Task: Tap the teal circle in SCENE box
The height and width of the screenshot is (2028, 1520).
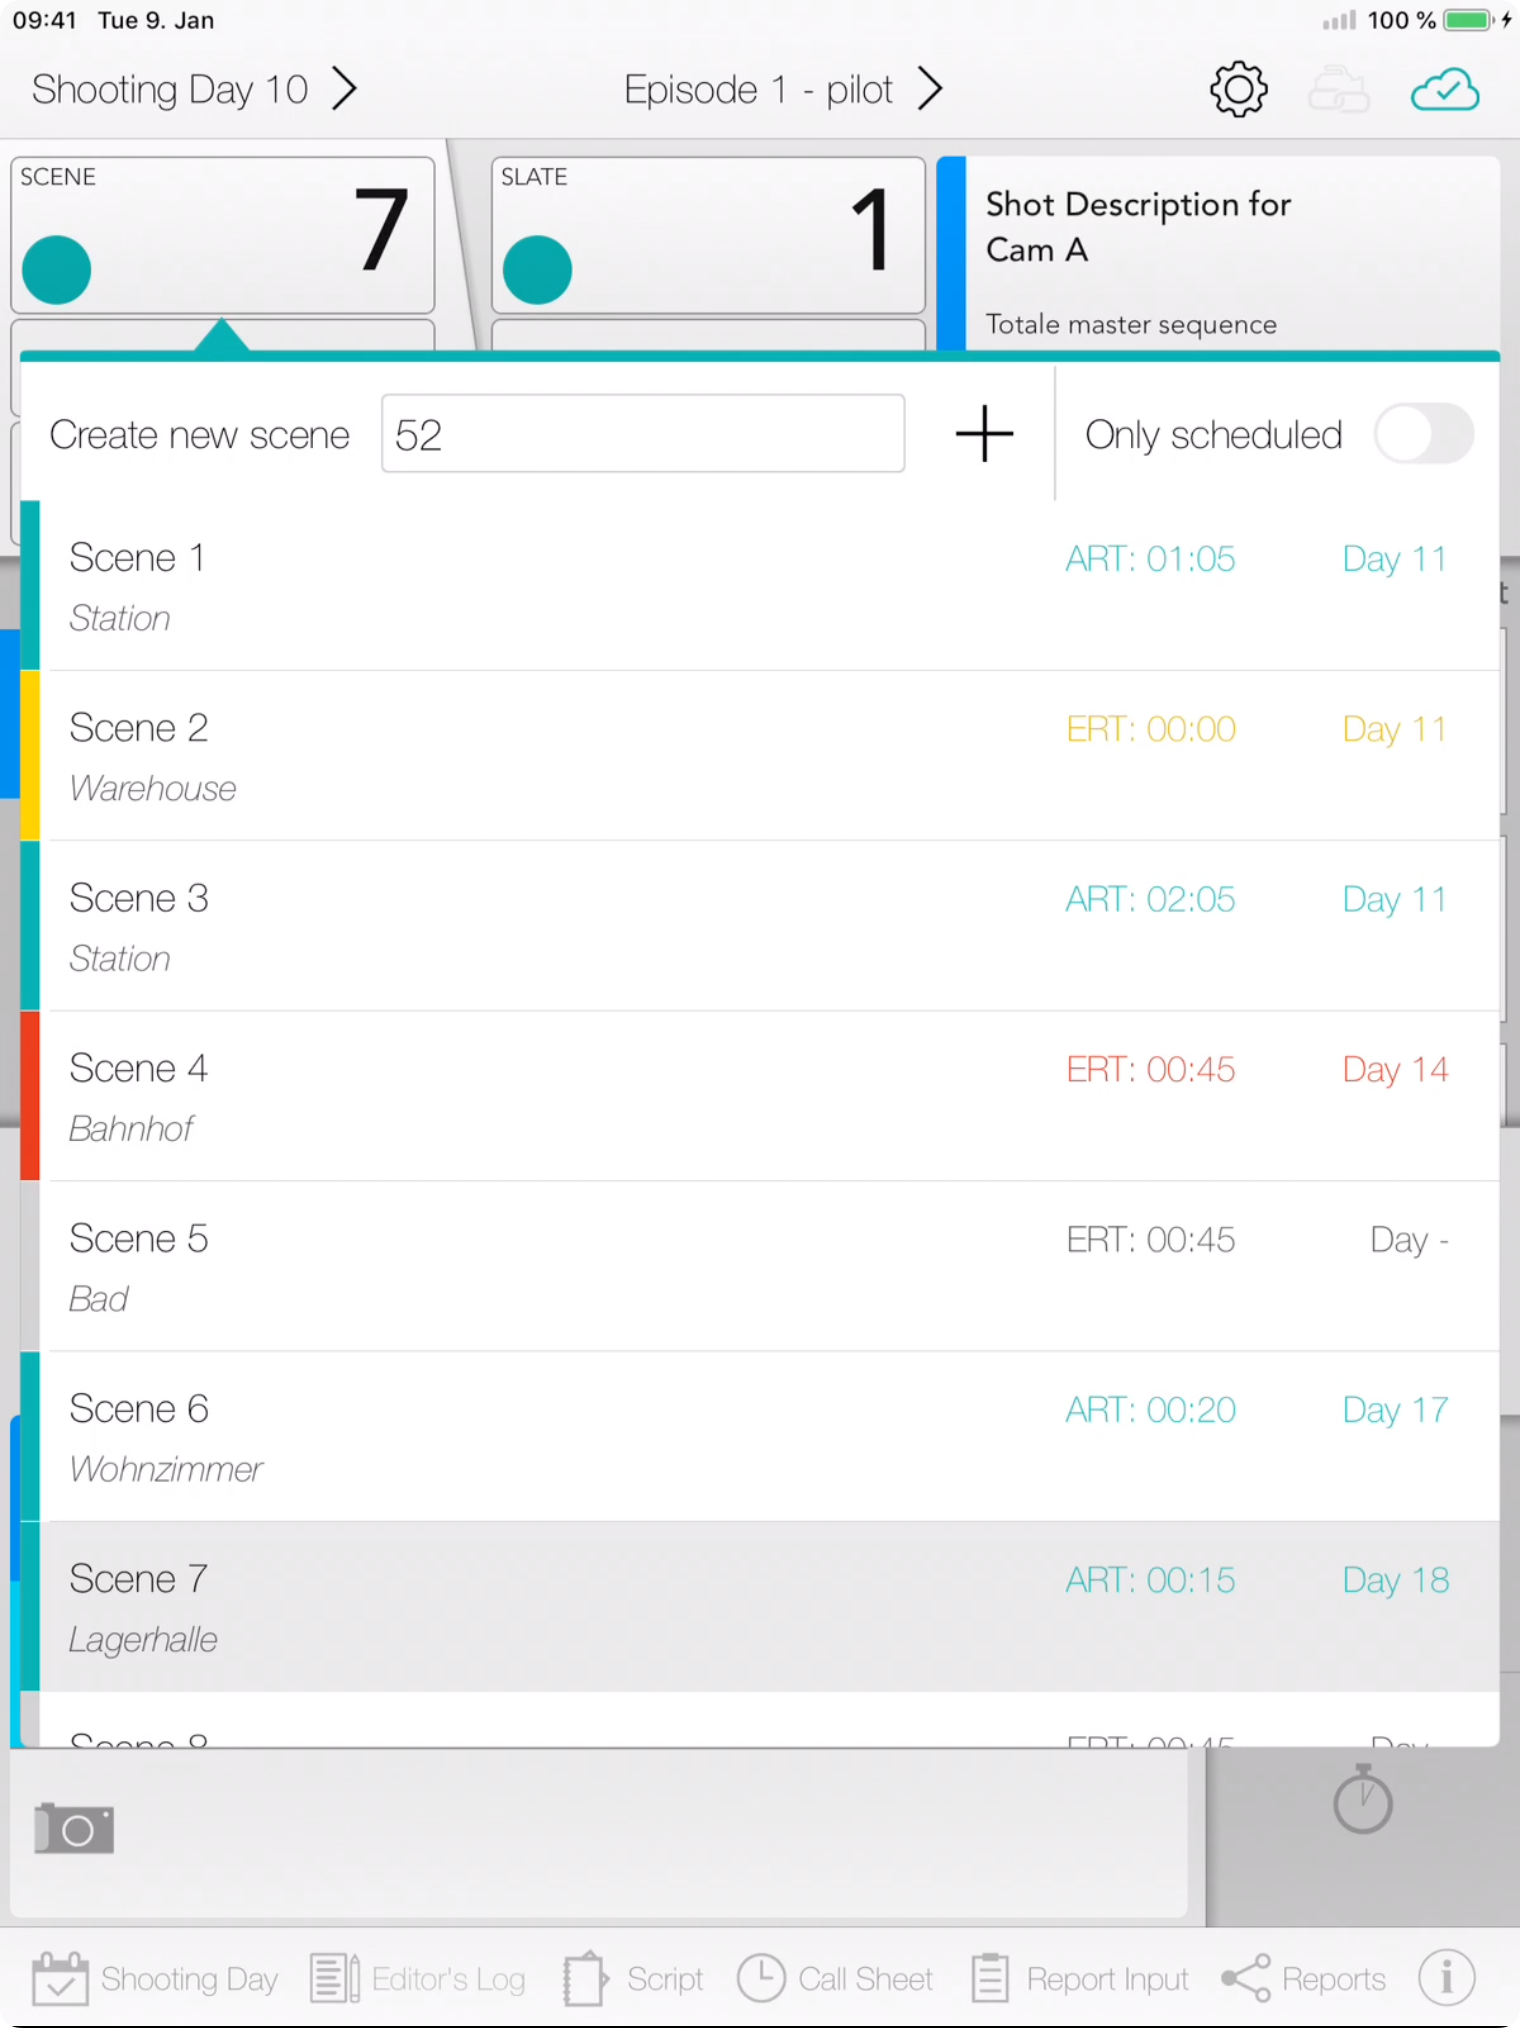Action: click(x=57, y=270)
